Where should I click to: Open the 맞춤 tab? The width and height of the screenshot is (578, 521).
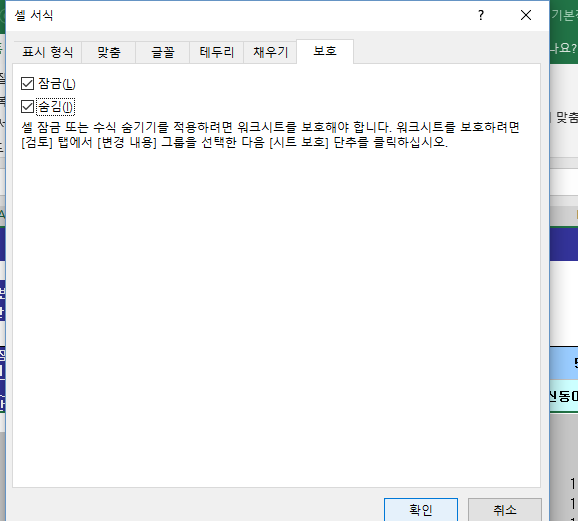pos(109,52)
